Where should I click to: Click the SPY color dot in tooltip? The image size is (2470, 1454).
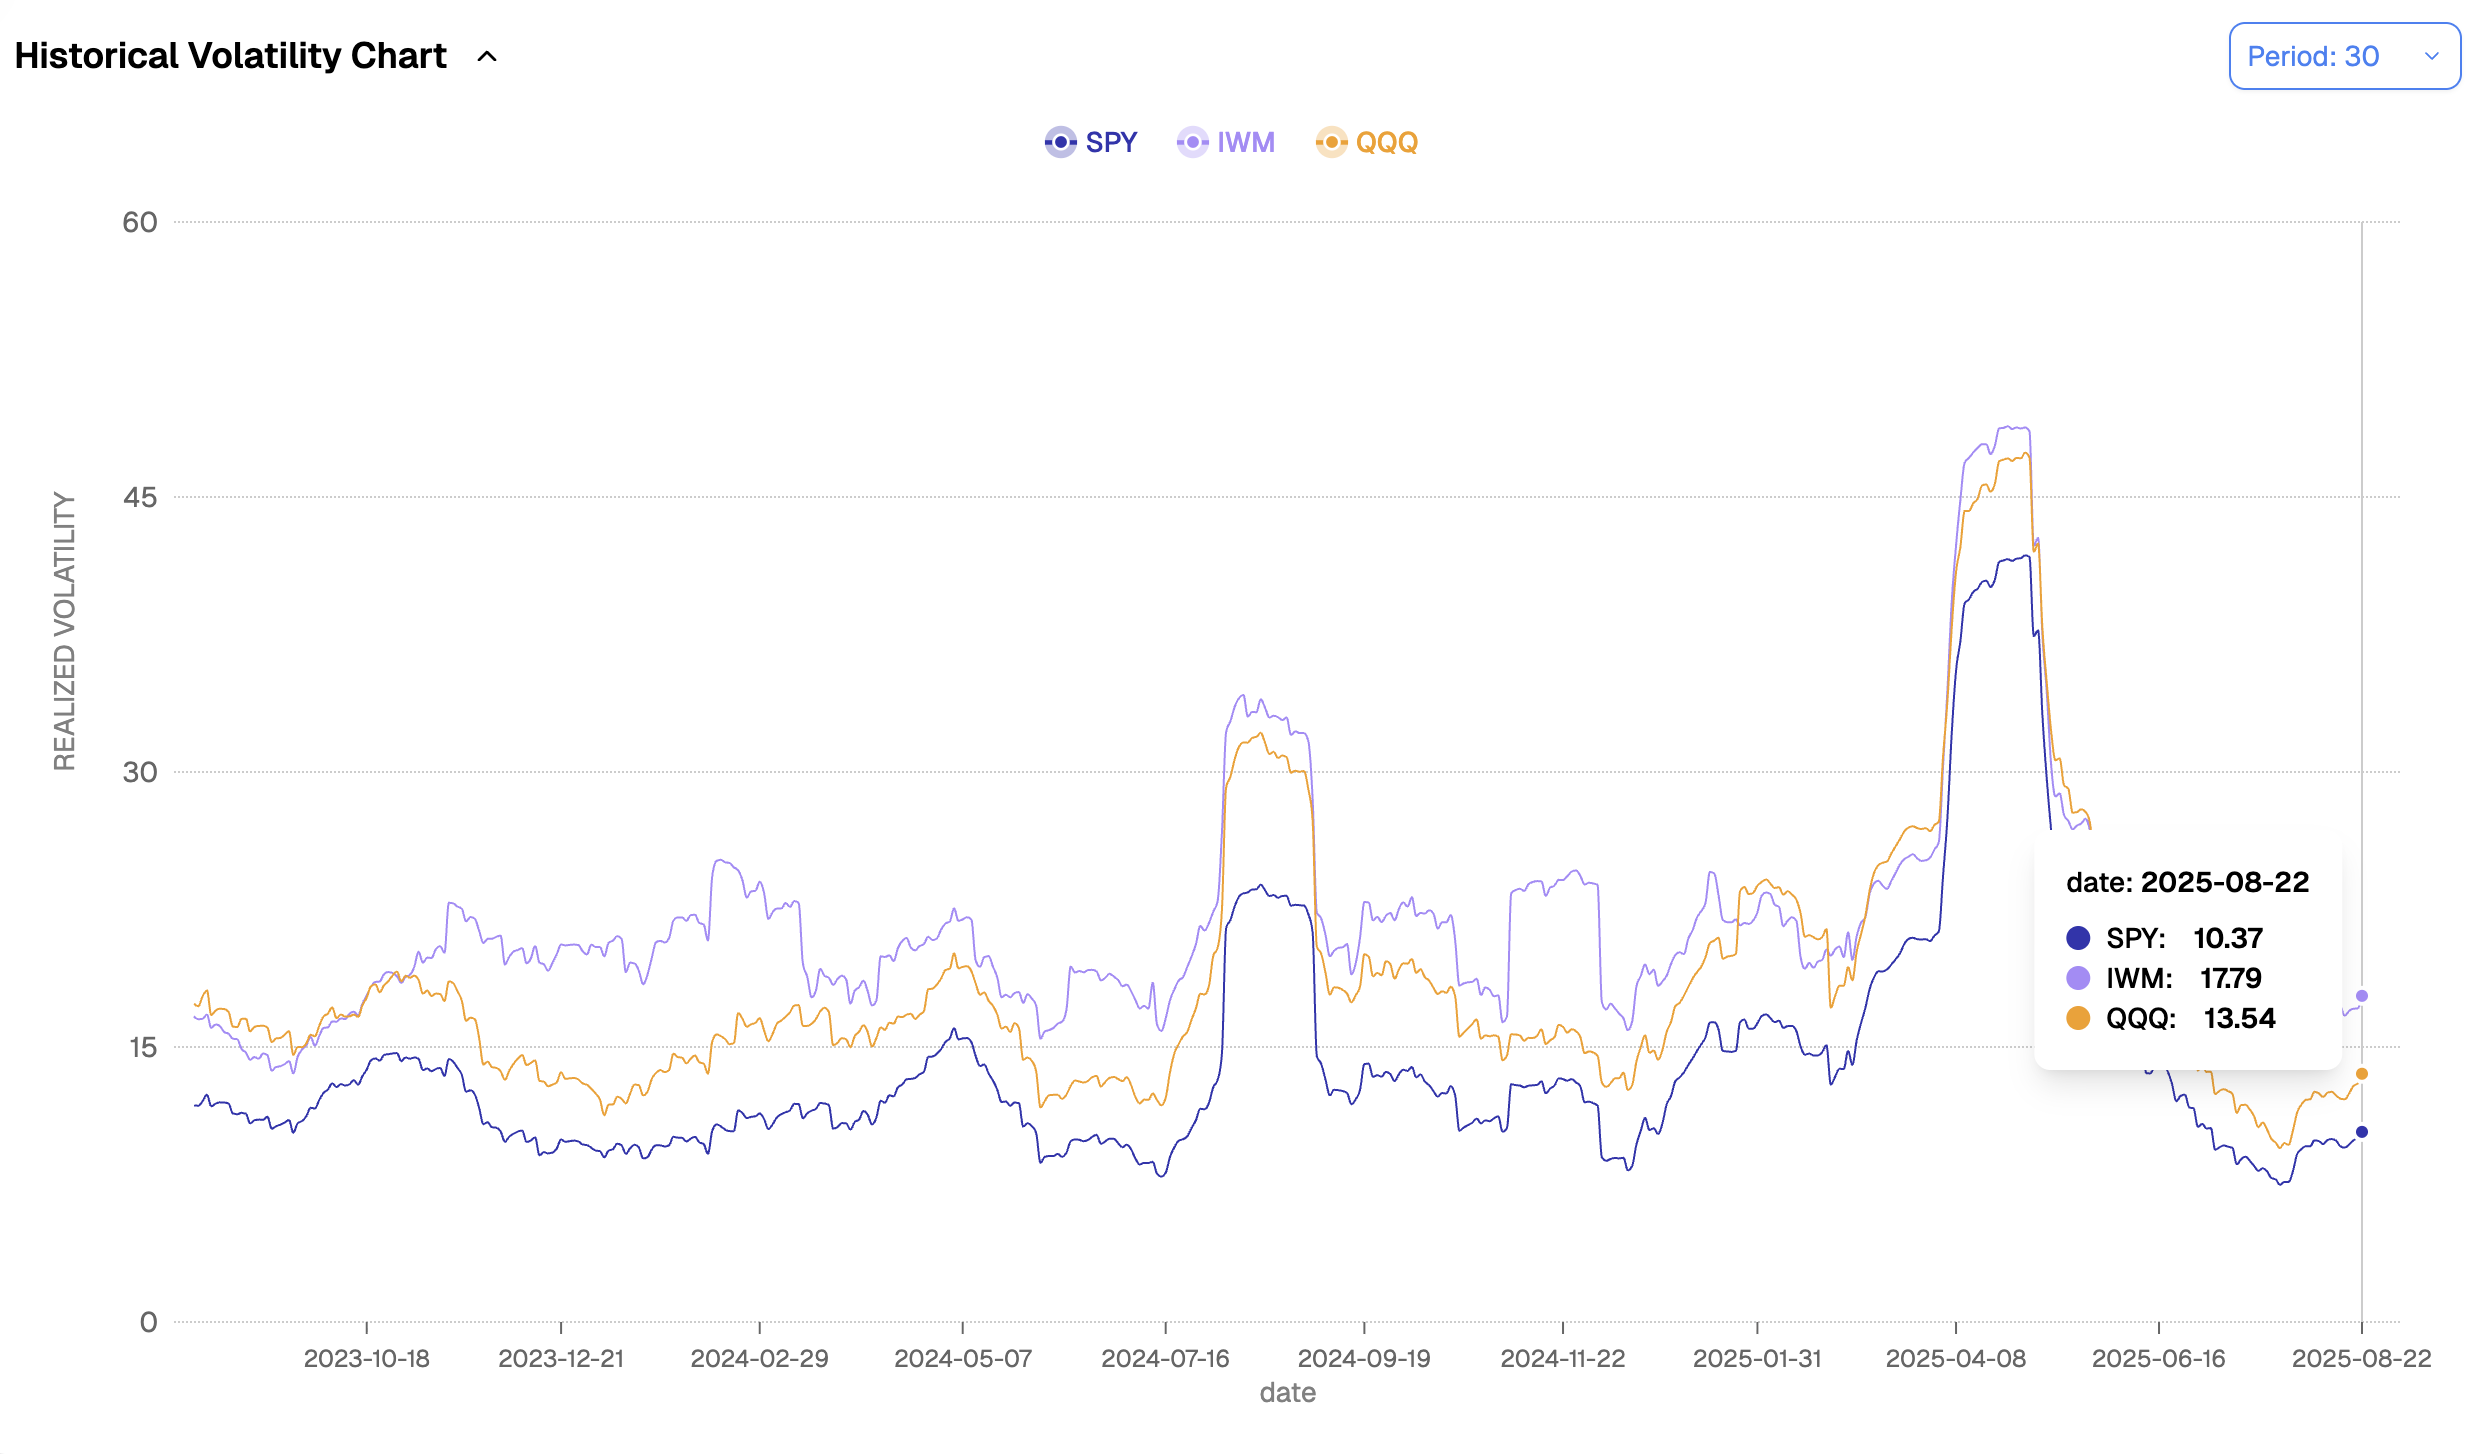[2078, 938]
